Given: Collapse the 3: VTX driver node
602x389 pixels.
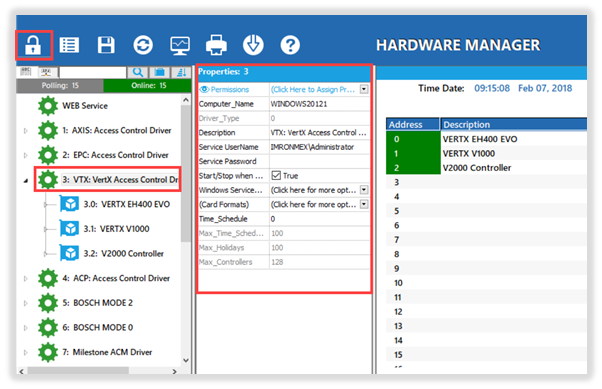Looking at the screenshot, I should [26, 180].
